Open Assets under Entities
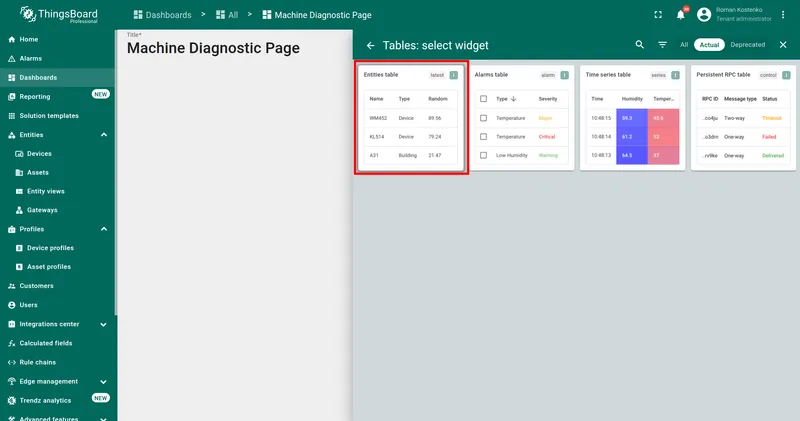Screen dimensions: 800x421 (x=57, y=172)
